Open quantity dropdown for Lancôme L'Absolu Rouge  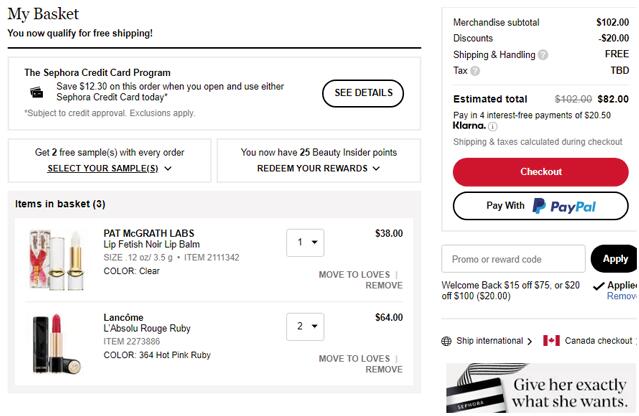(x=305, y=327)
